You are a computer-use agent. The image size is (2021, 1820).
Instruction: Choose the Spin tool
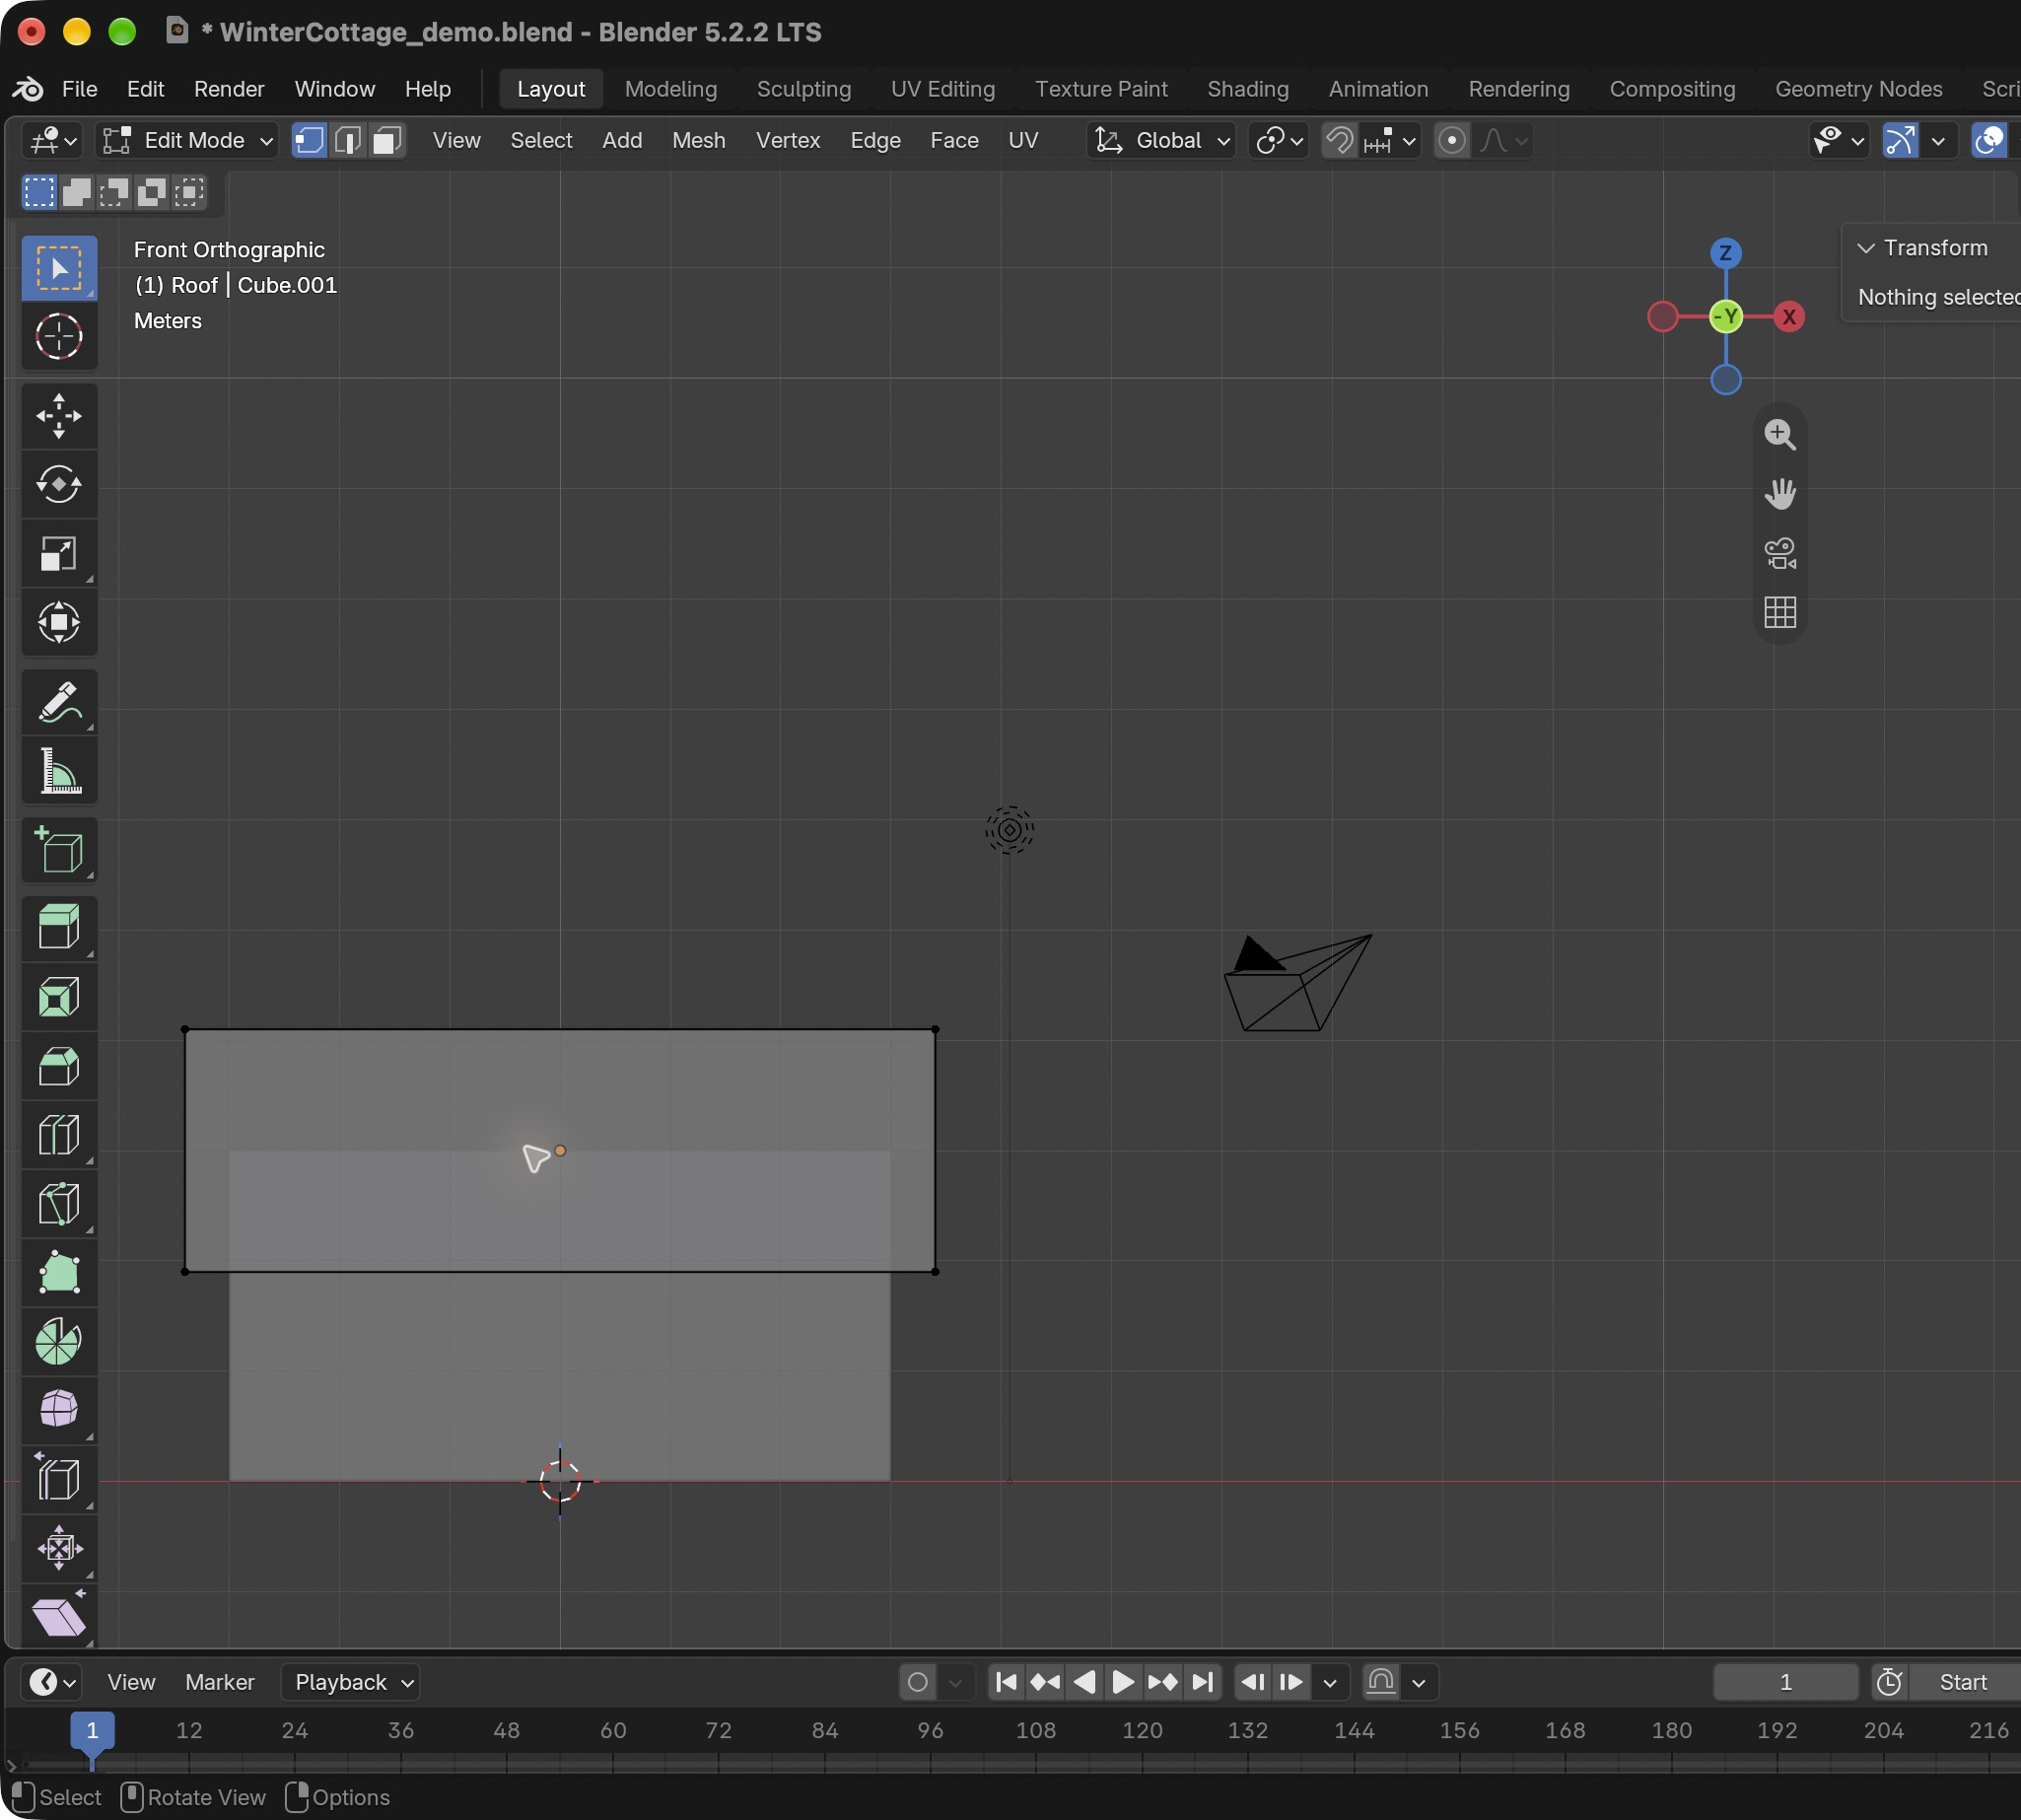point(59,1342)
